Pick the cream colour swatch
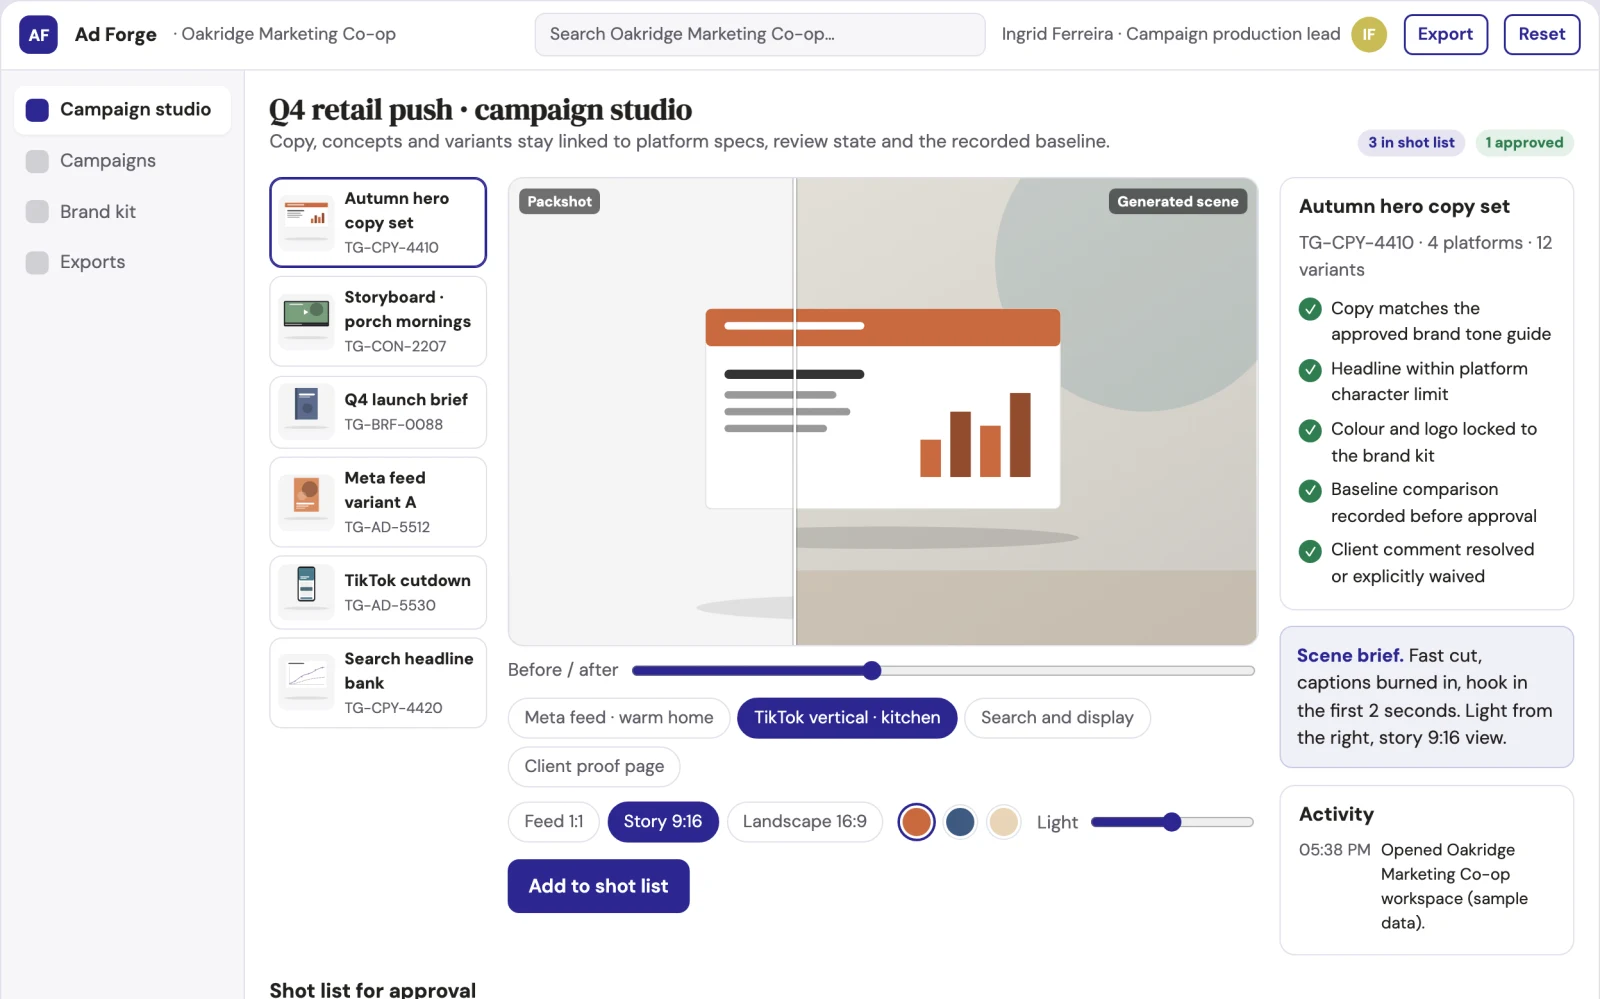The width and height of the screenshot is (1600, 999). [1003, 822]
